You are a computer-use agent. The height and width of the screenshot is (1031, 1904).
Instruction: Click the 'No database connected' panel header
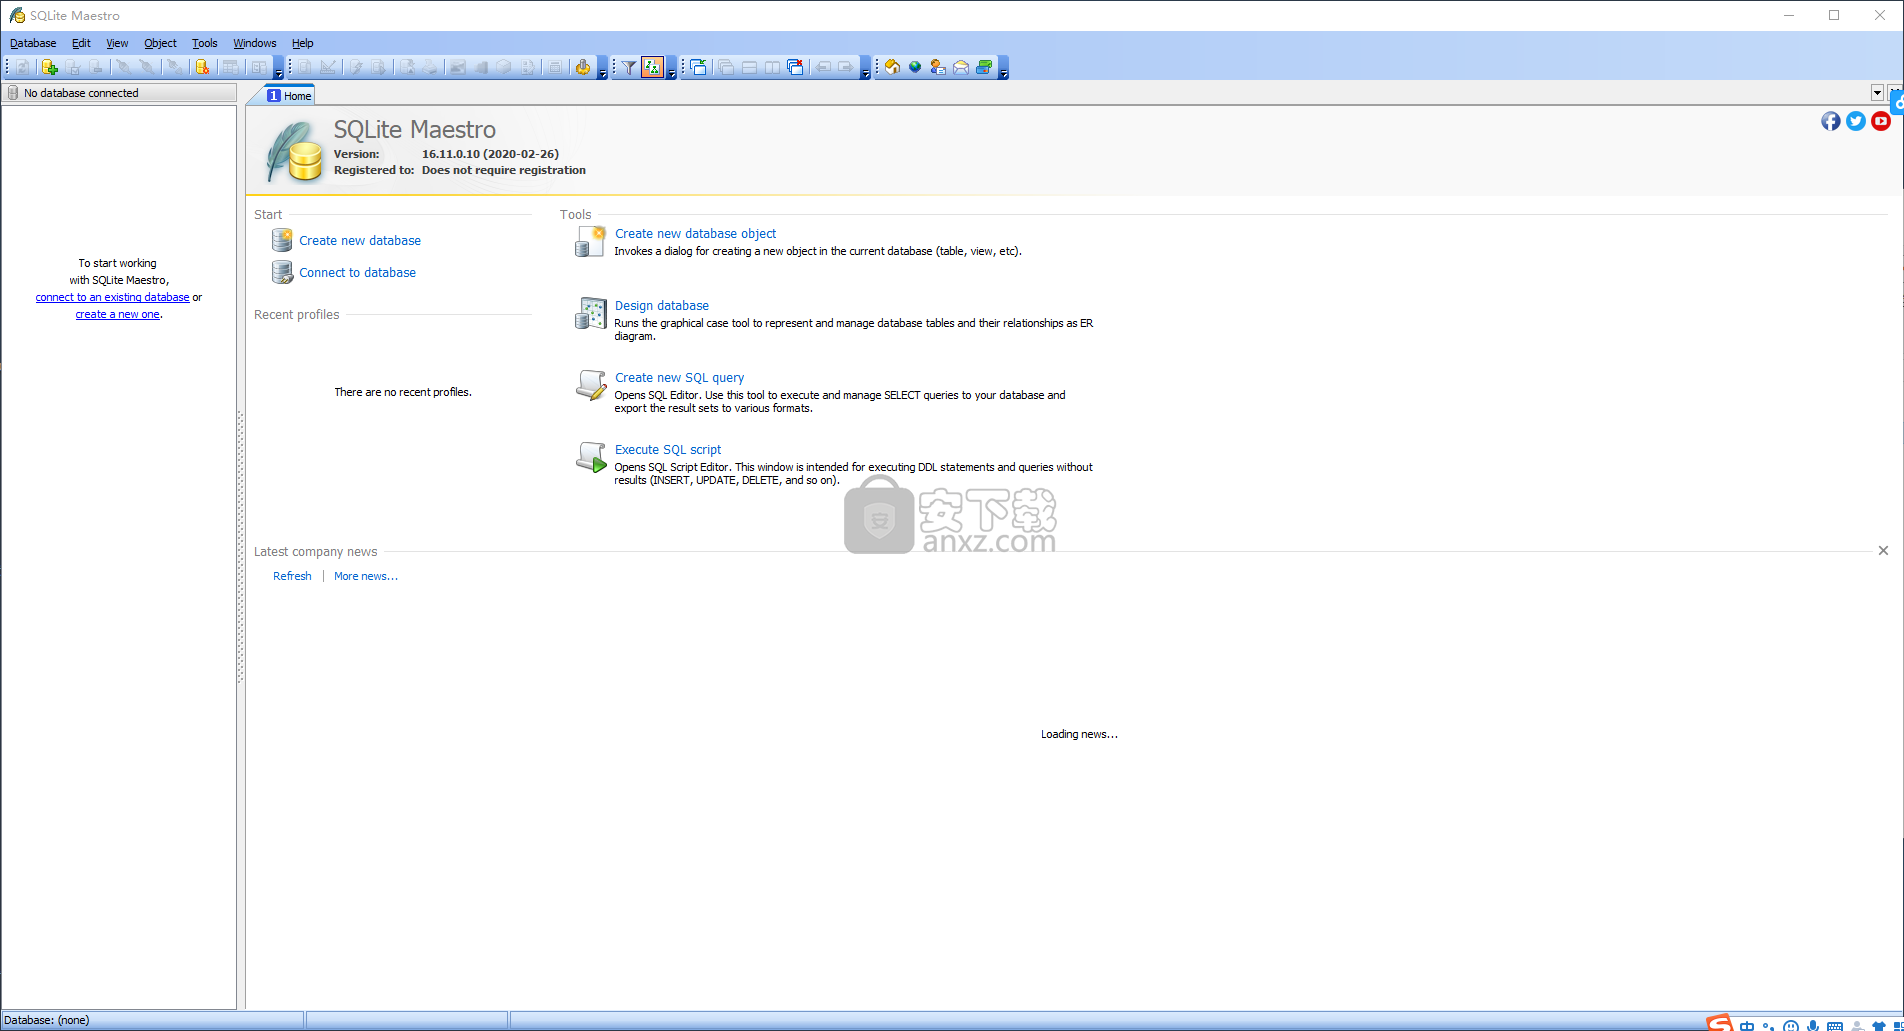(x=118, y=93)
